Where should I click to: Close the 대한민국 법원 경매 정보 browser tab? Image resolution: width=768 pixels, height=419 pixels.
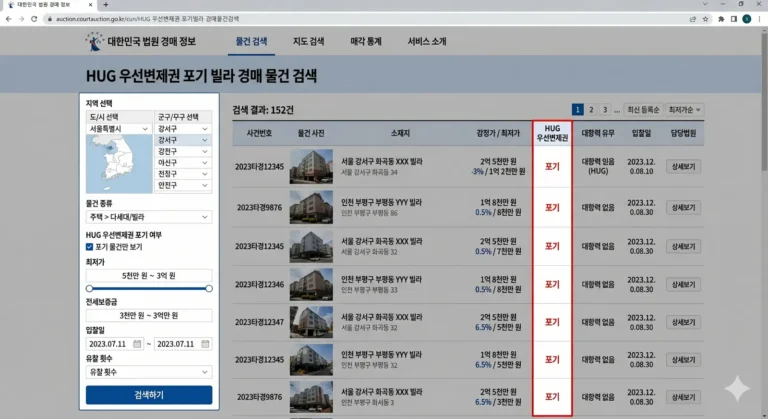point(91,5)
